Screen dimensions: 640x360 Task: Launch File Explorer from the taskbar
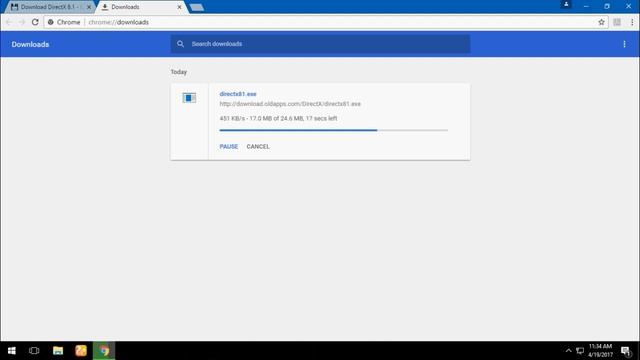pyautogui.click(x=58, y=351)
